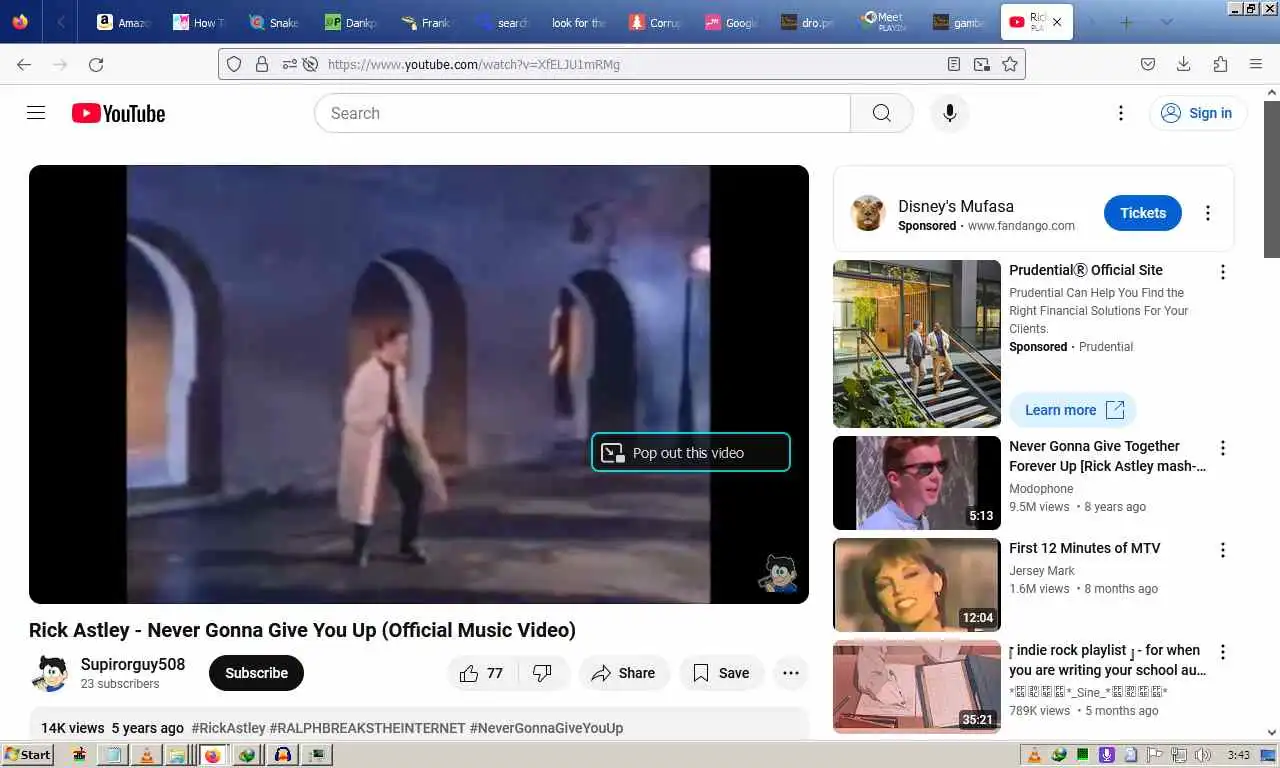1280x768 pixels.
Task: Open the YouTube guide hamburger menu
Action: click(36, 113)
